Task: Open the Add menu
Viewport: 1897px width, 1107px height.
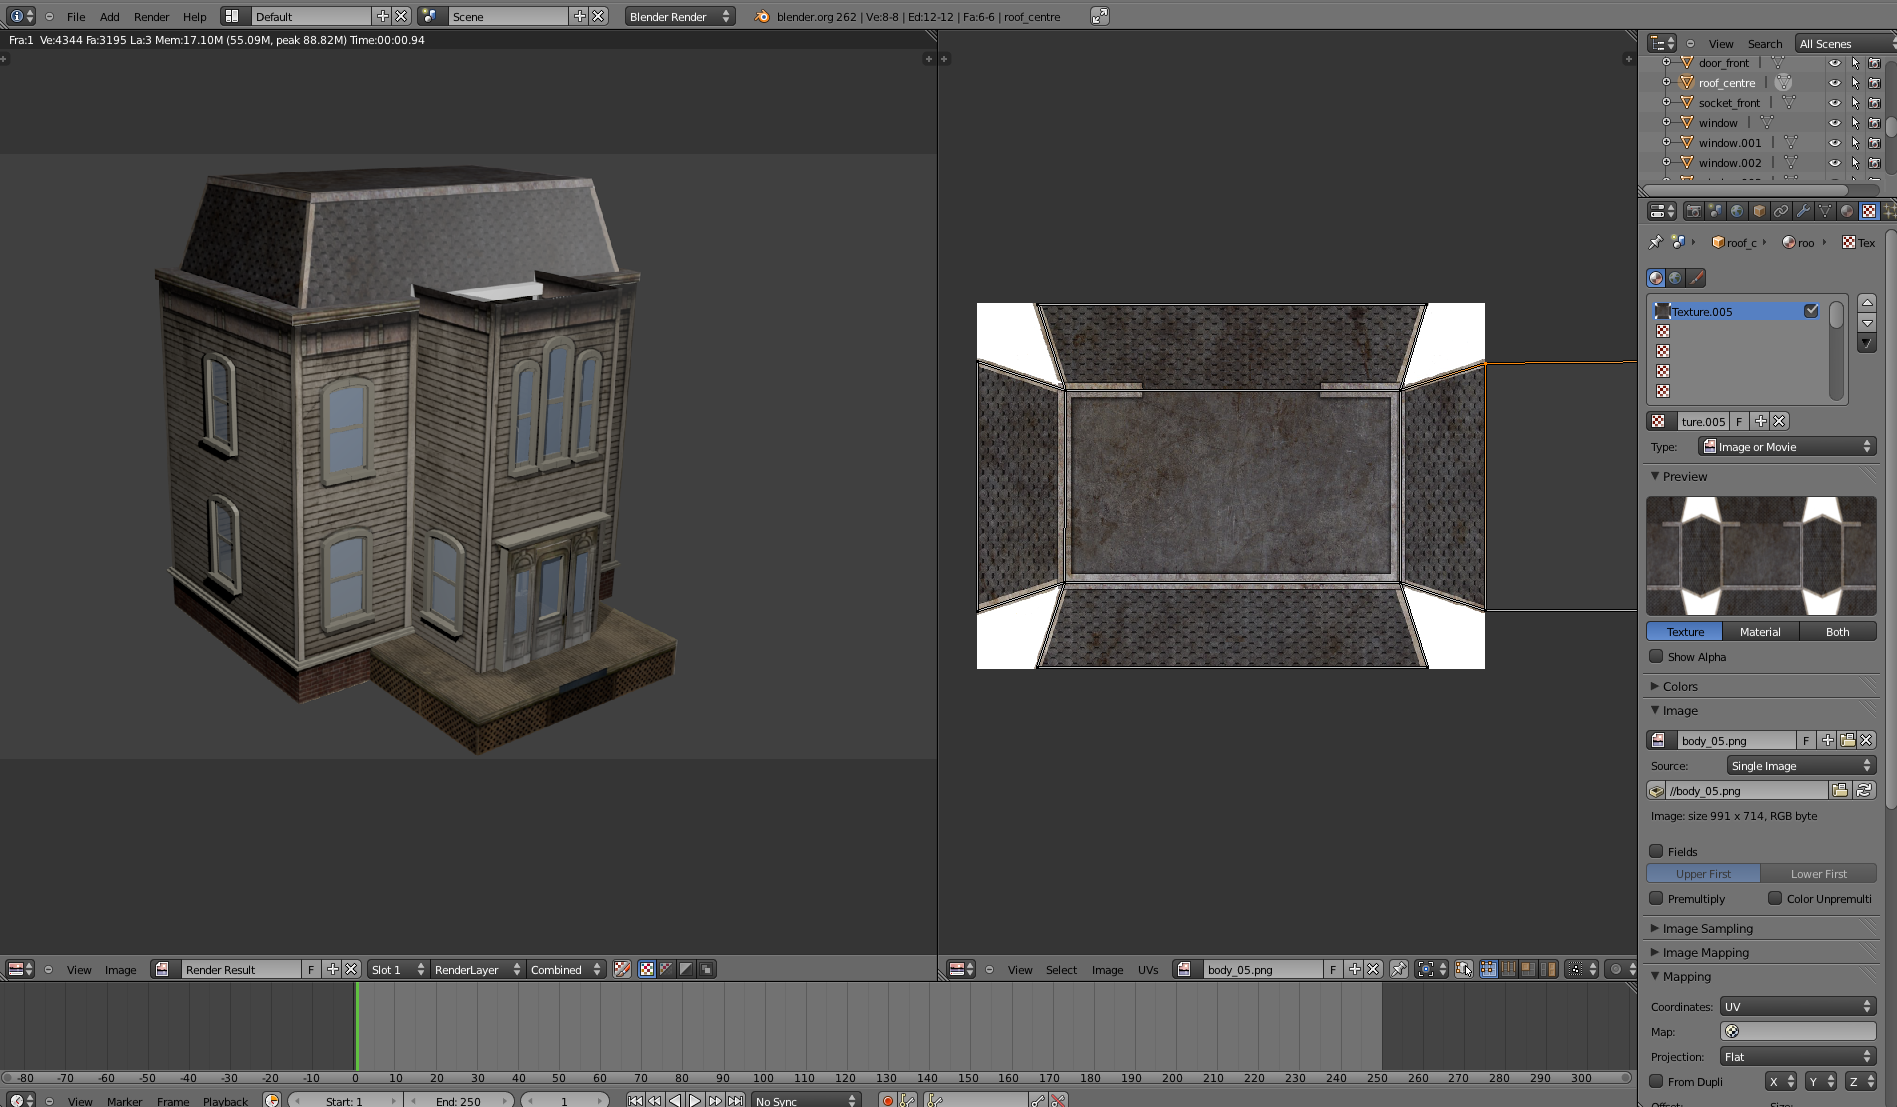Action: (110, 17)
